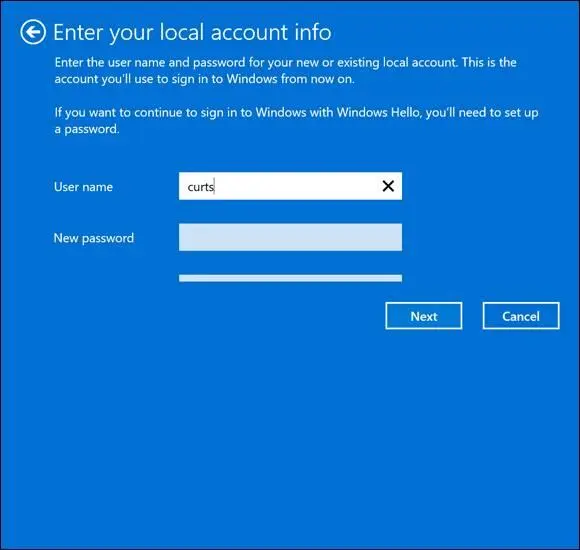Screen dimensions: 580x550
Task: Click the 'User name' label
Action: [83, 187]
